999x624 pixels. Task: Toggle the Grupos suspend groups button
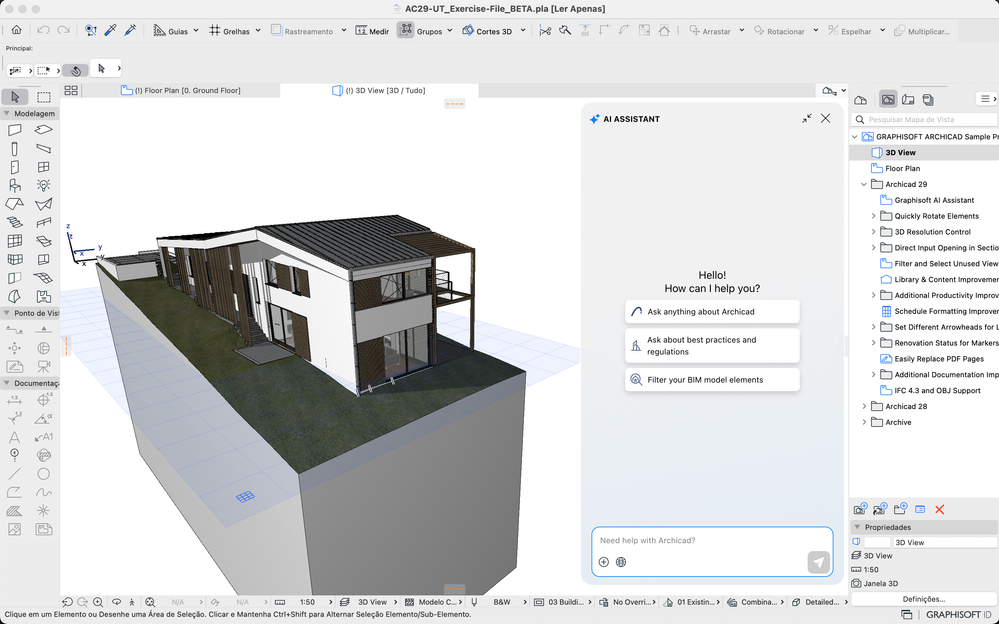click(405, 31)
